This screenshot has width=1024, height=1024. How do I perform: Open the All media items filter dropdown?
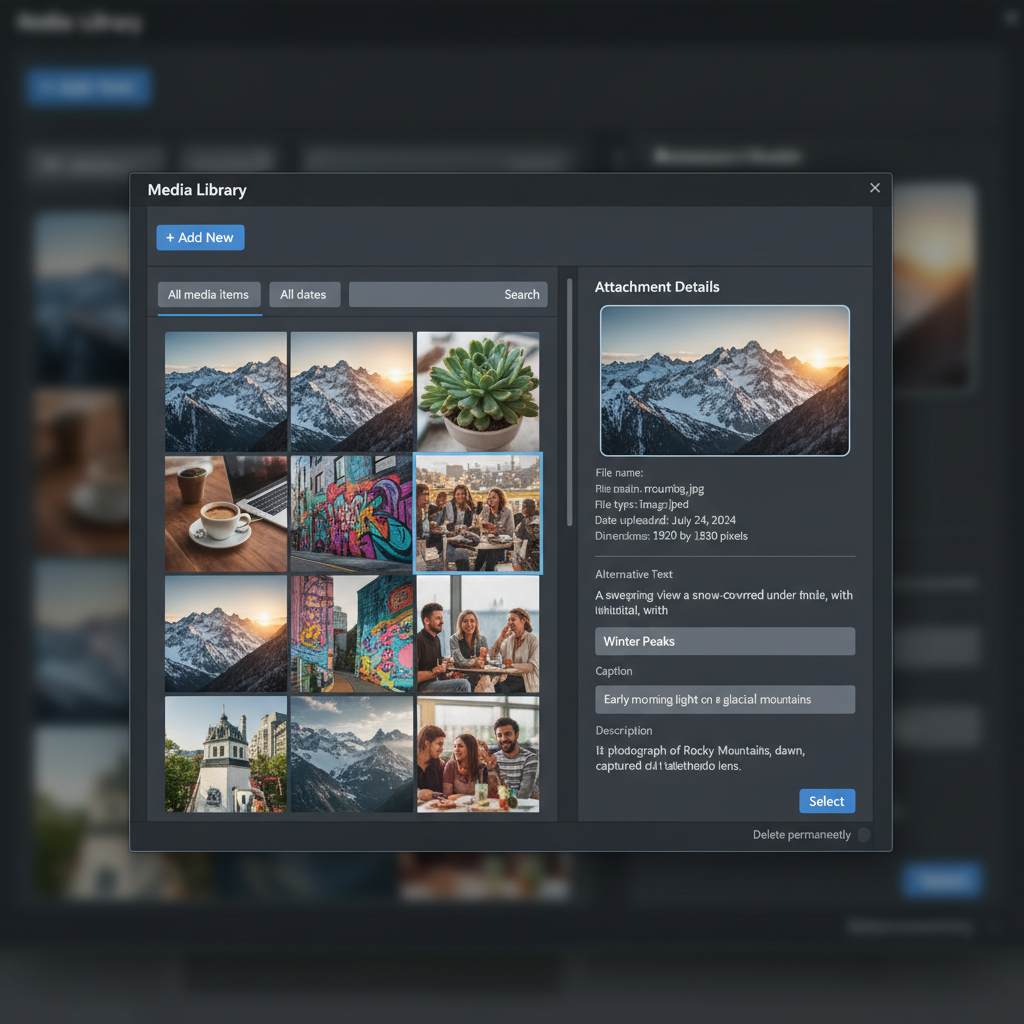click(x=208, y=294)
